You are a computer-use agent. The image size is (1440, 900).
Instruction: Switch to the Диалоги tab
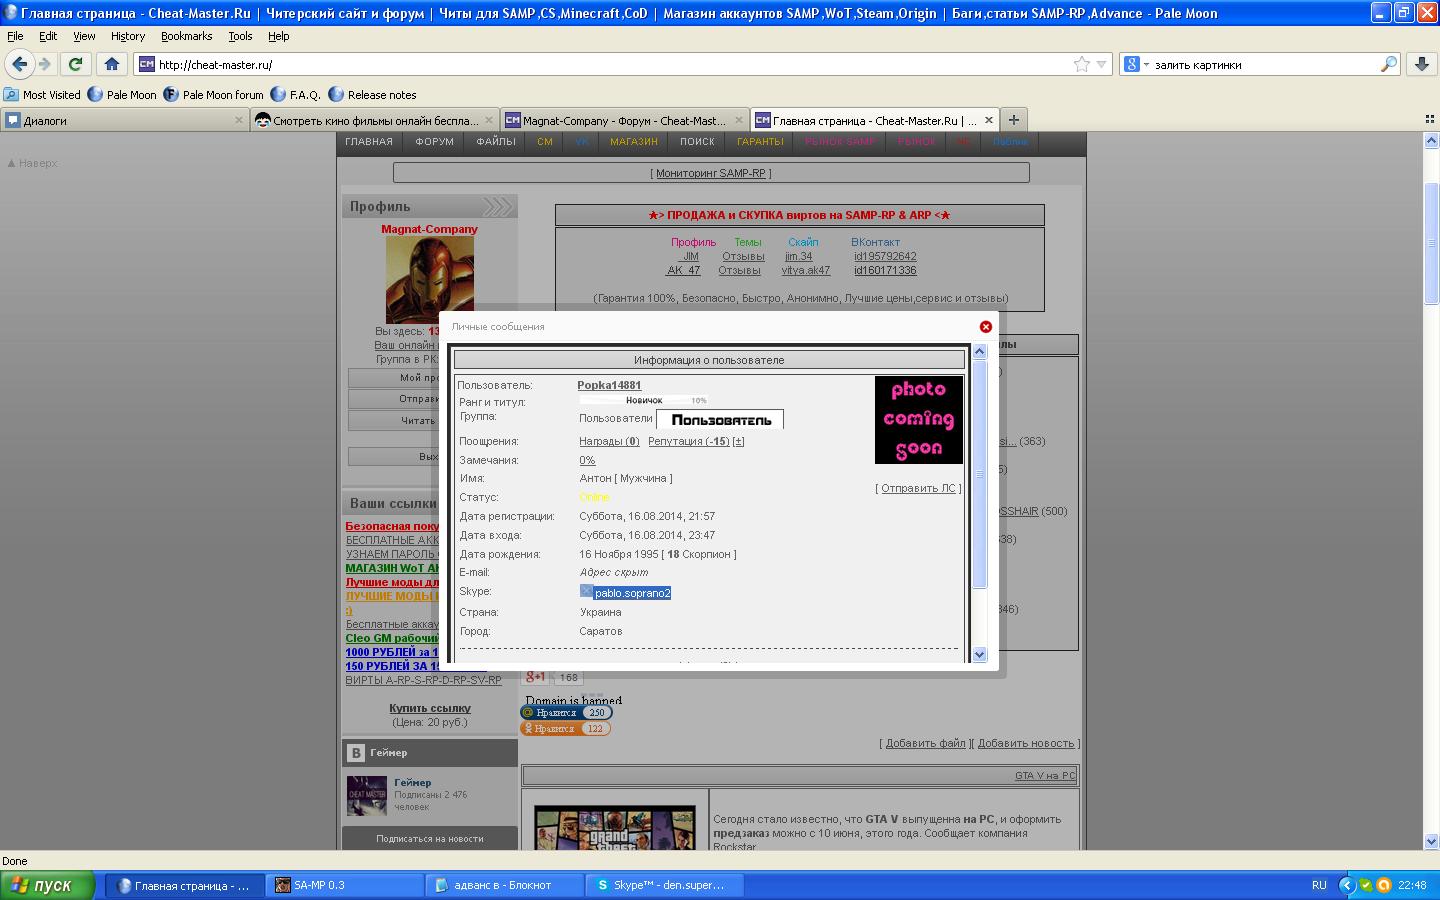(x=124, y=120)
